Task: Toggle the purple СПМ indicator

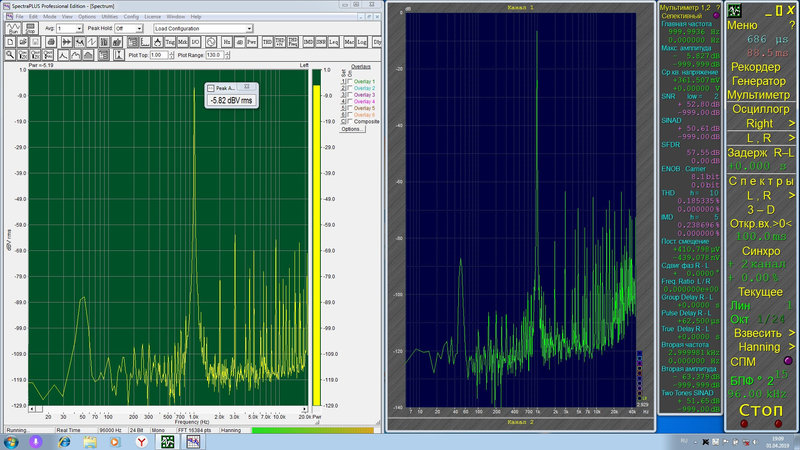Action: coord(788,361)
